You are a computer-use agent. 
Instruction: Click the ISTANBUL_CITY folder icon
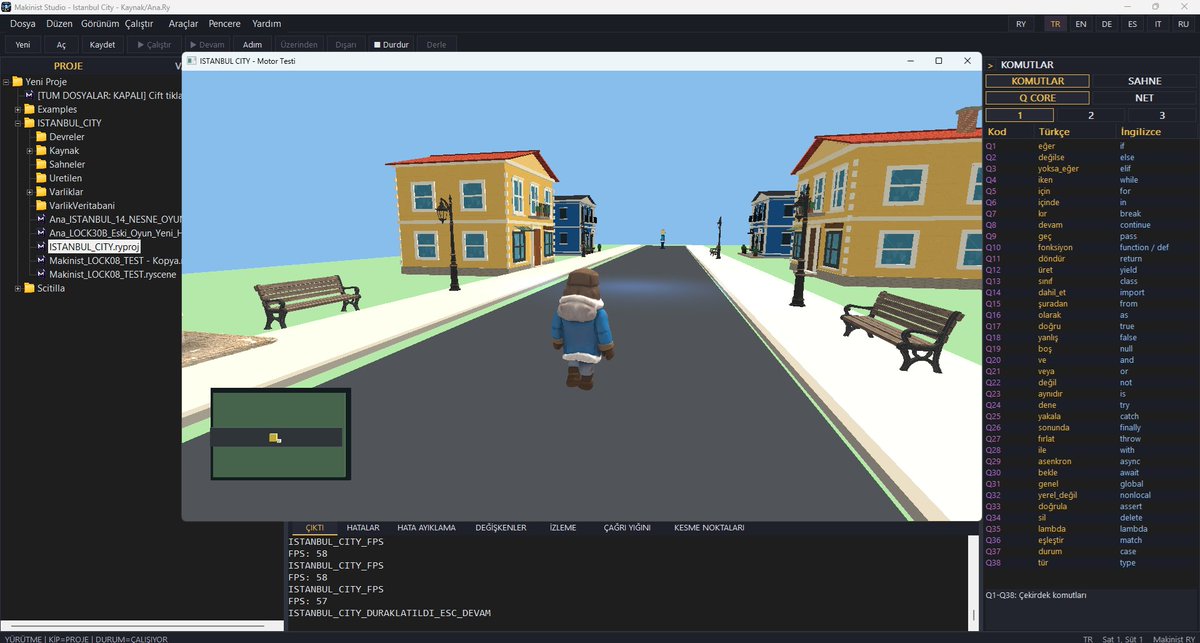pos(29,123)
